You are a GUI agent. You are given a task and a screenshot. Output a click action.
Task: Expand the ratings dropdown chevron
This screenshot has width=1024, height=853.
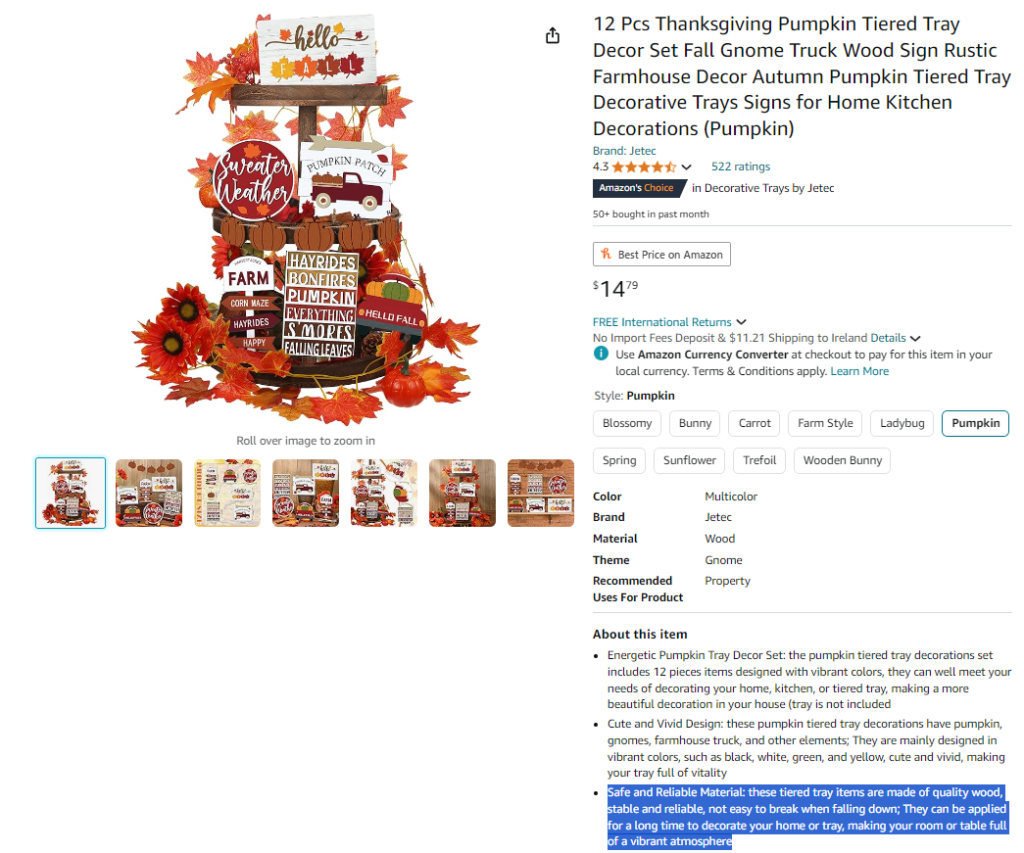[x=686, y=167]
